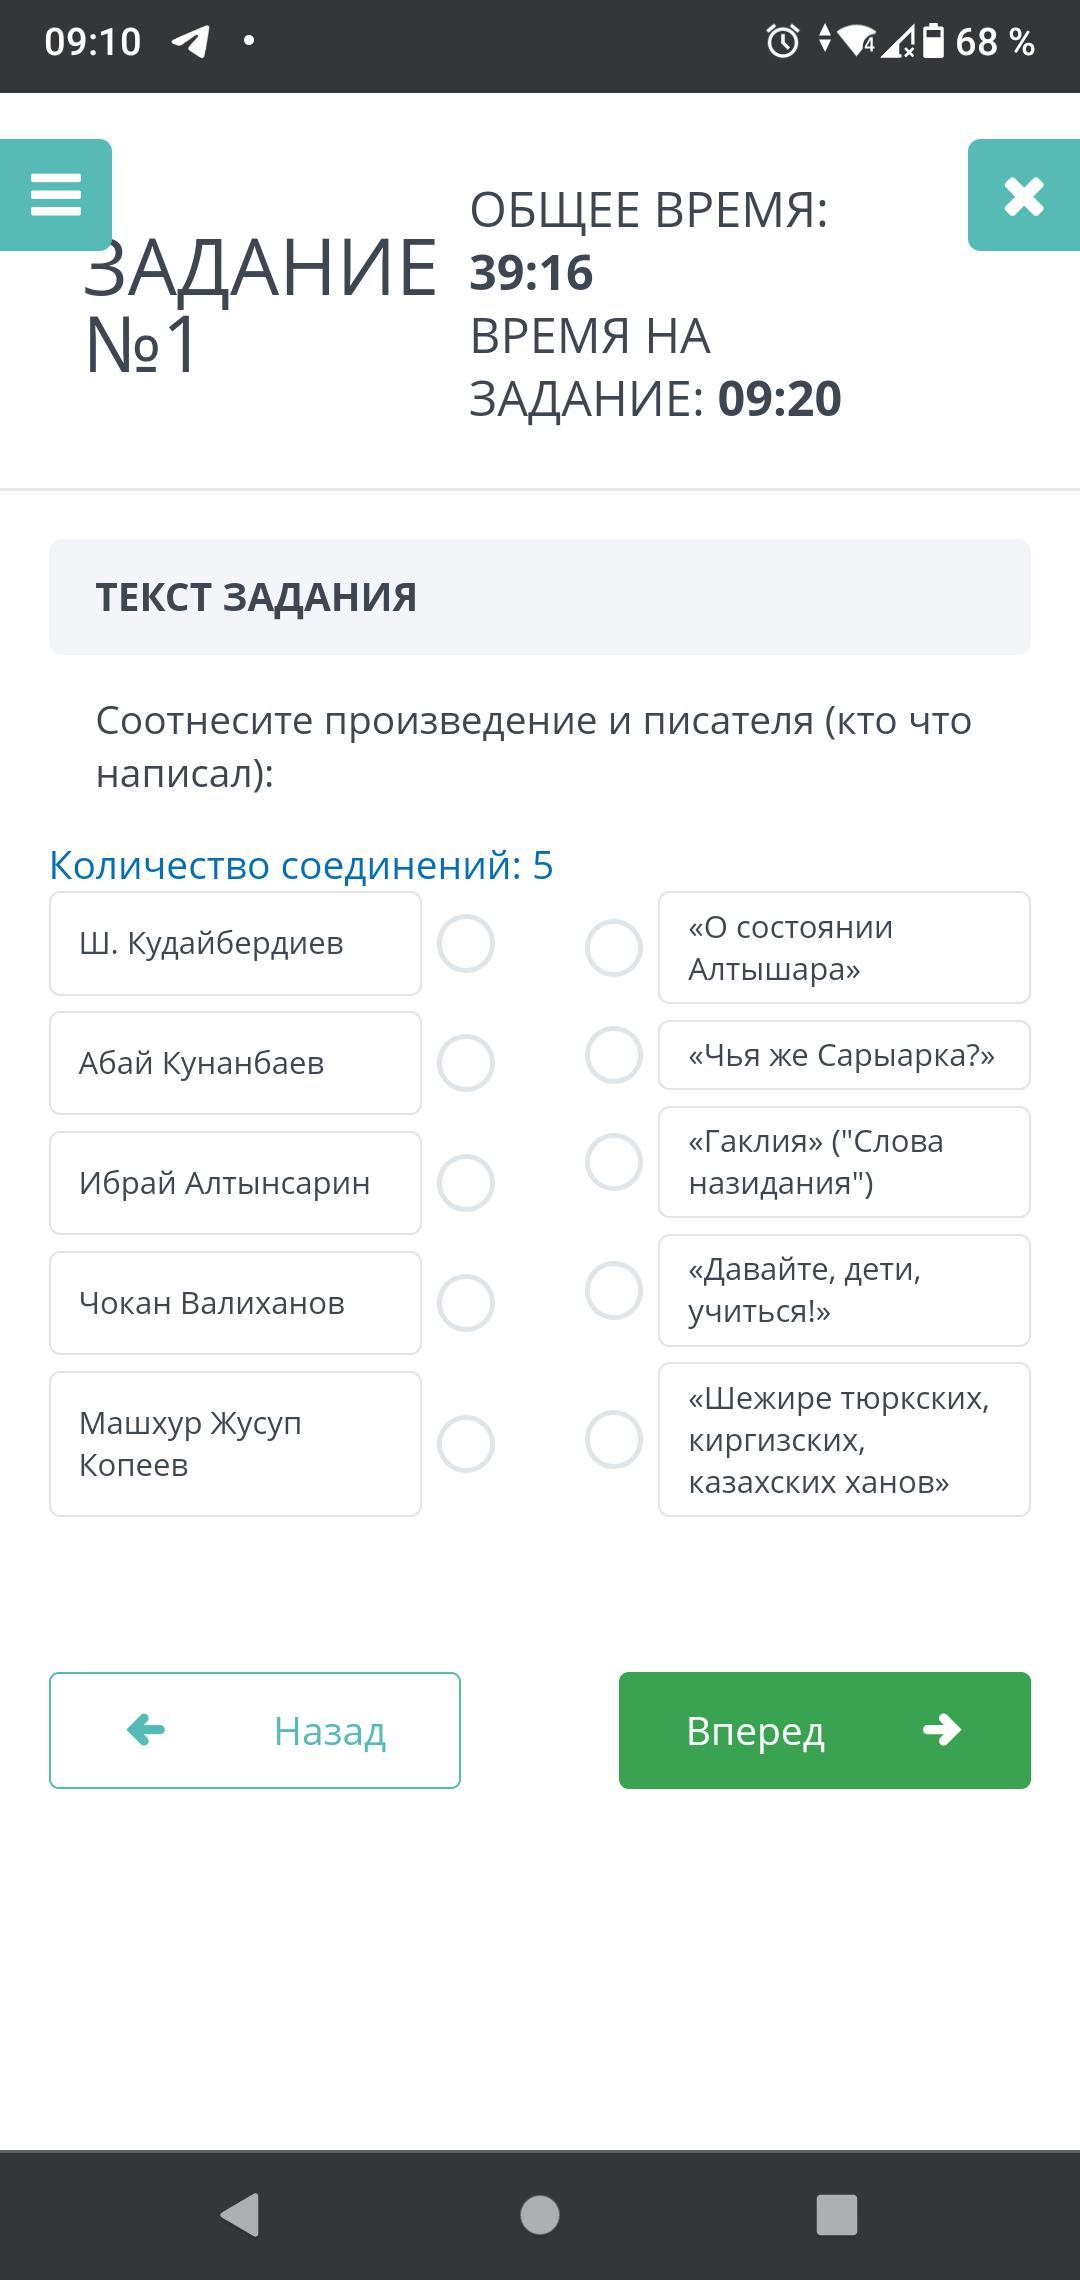The image size is (1080, 2280).
Task: Select the radio next to Абай Кунанбаев
Action: [466, 1063]
